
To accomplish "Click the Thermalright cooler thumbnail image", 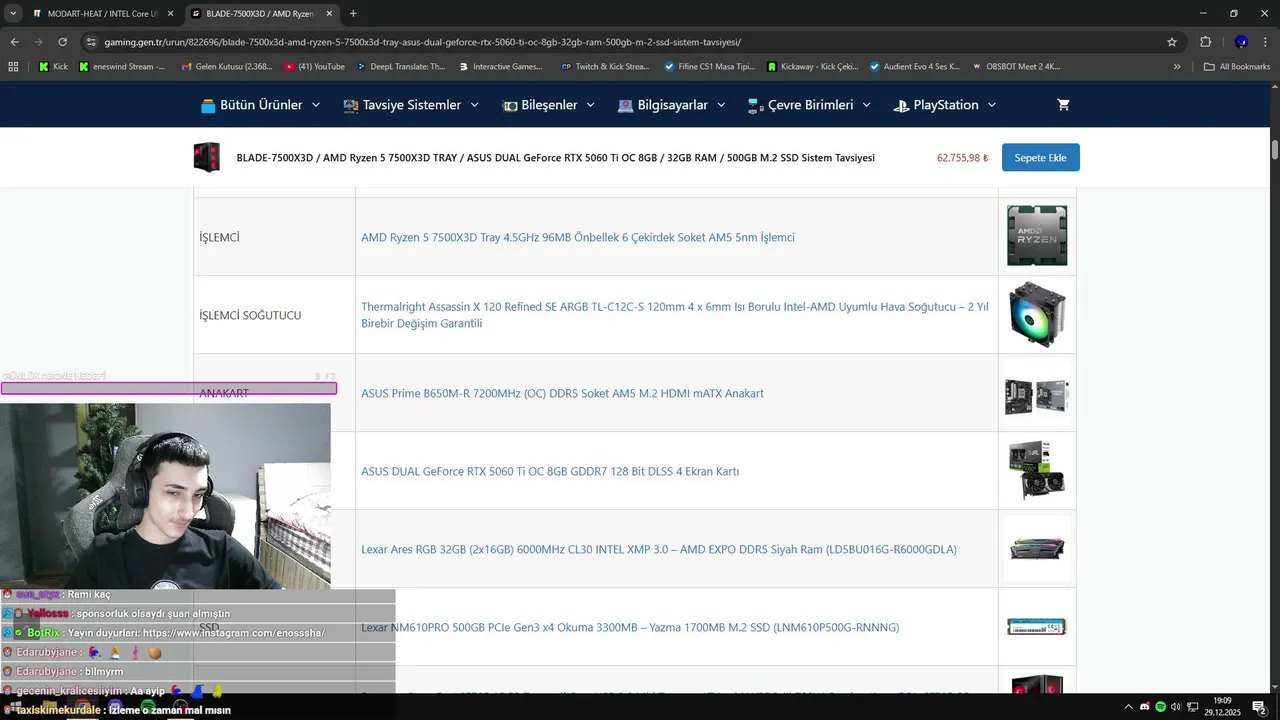I will pyautogui.click(x=1037, y=314).
